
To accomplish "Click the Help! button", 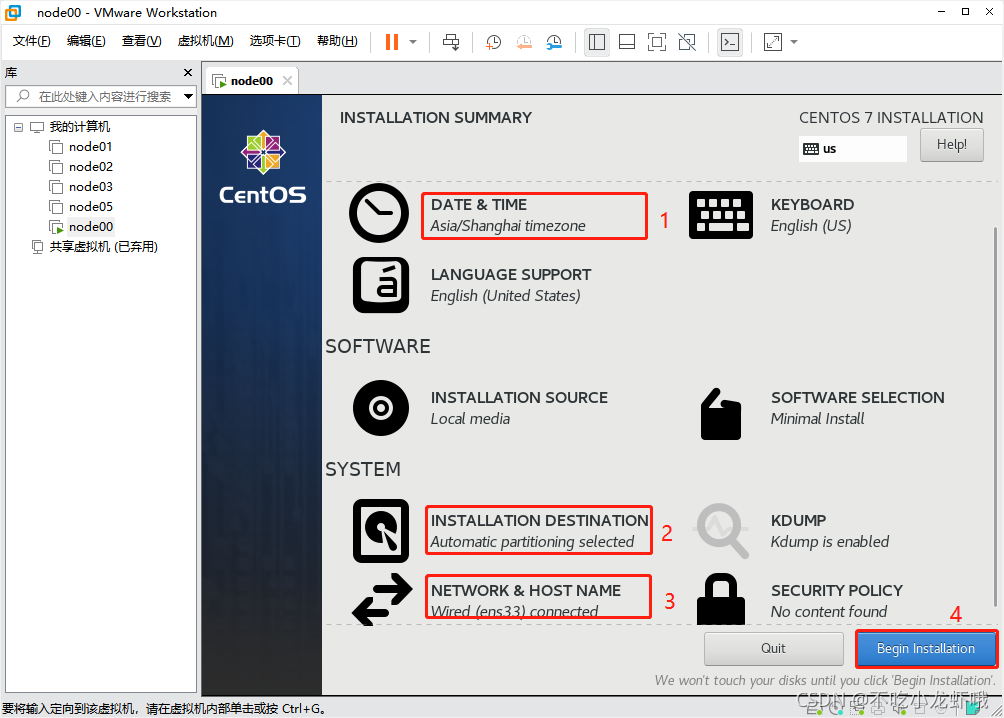I will 951,145.
